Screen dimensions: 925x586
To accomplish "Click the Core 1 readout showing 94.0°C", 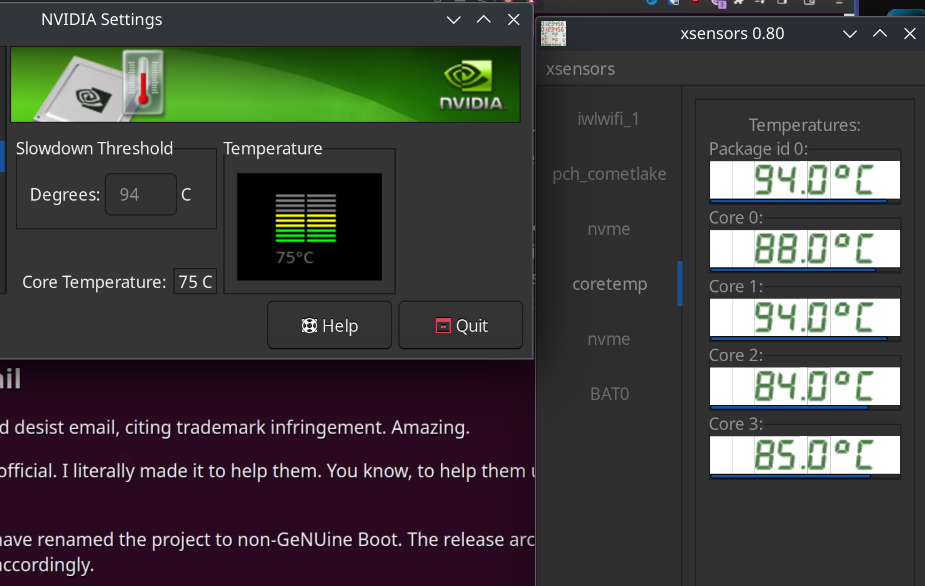I will [x=805, y=317].
